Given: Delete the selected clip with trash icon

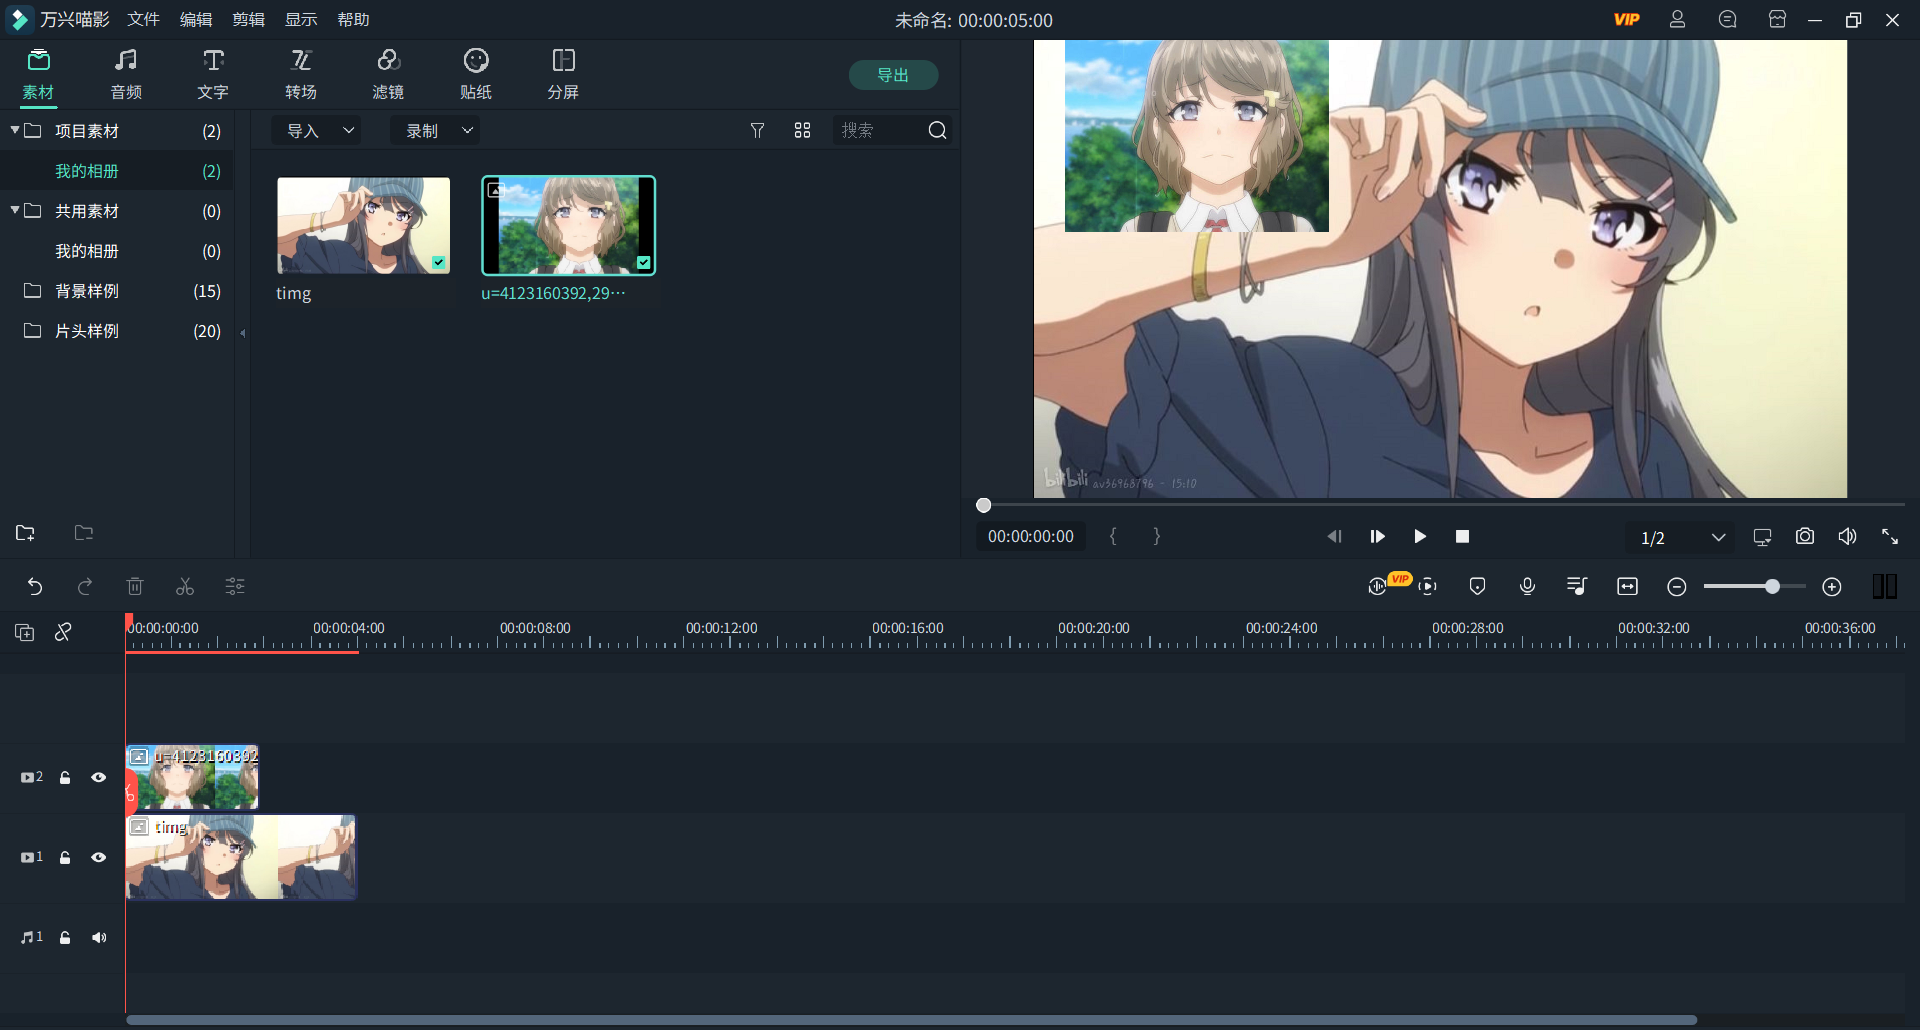Looking at the screenshot, I should (x=135, y=587).
